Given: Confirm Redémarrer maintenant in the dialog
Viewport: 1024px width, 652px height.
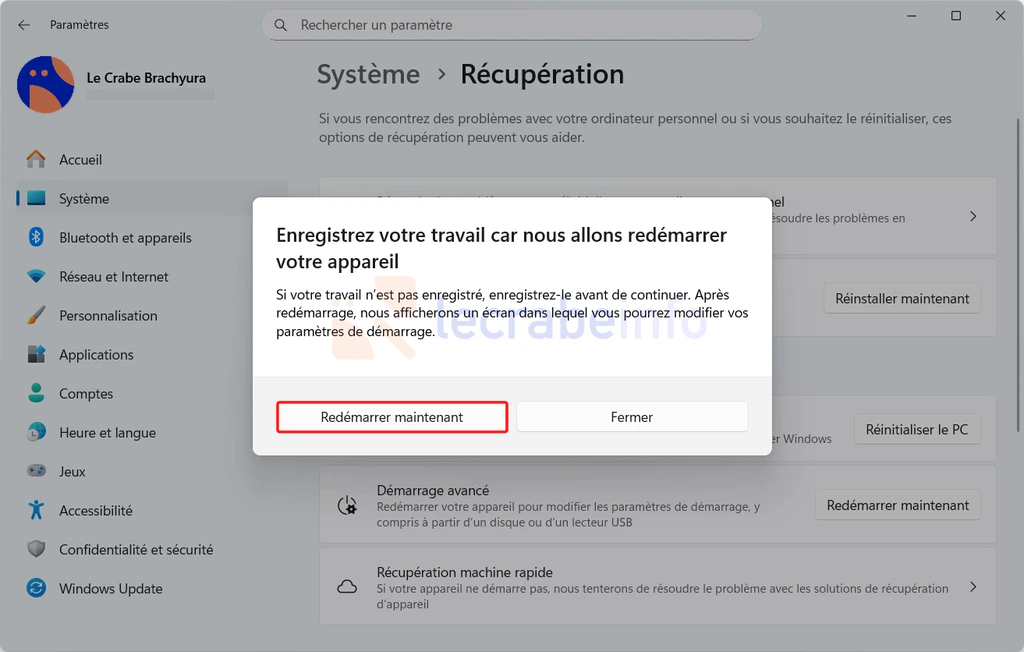Looking at the screenshot, I should tap(392, 417).
